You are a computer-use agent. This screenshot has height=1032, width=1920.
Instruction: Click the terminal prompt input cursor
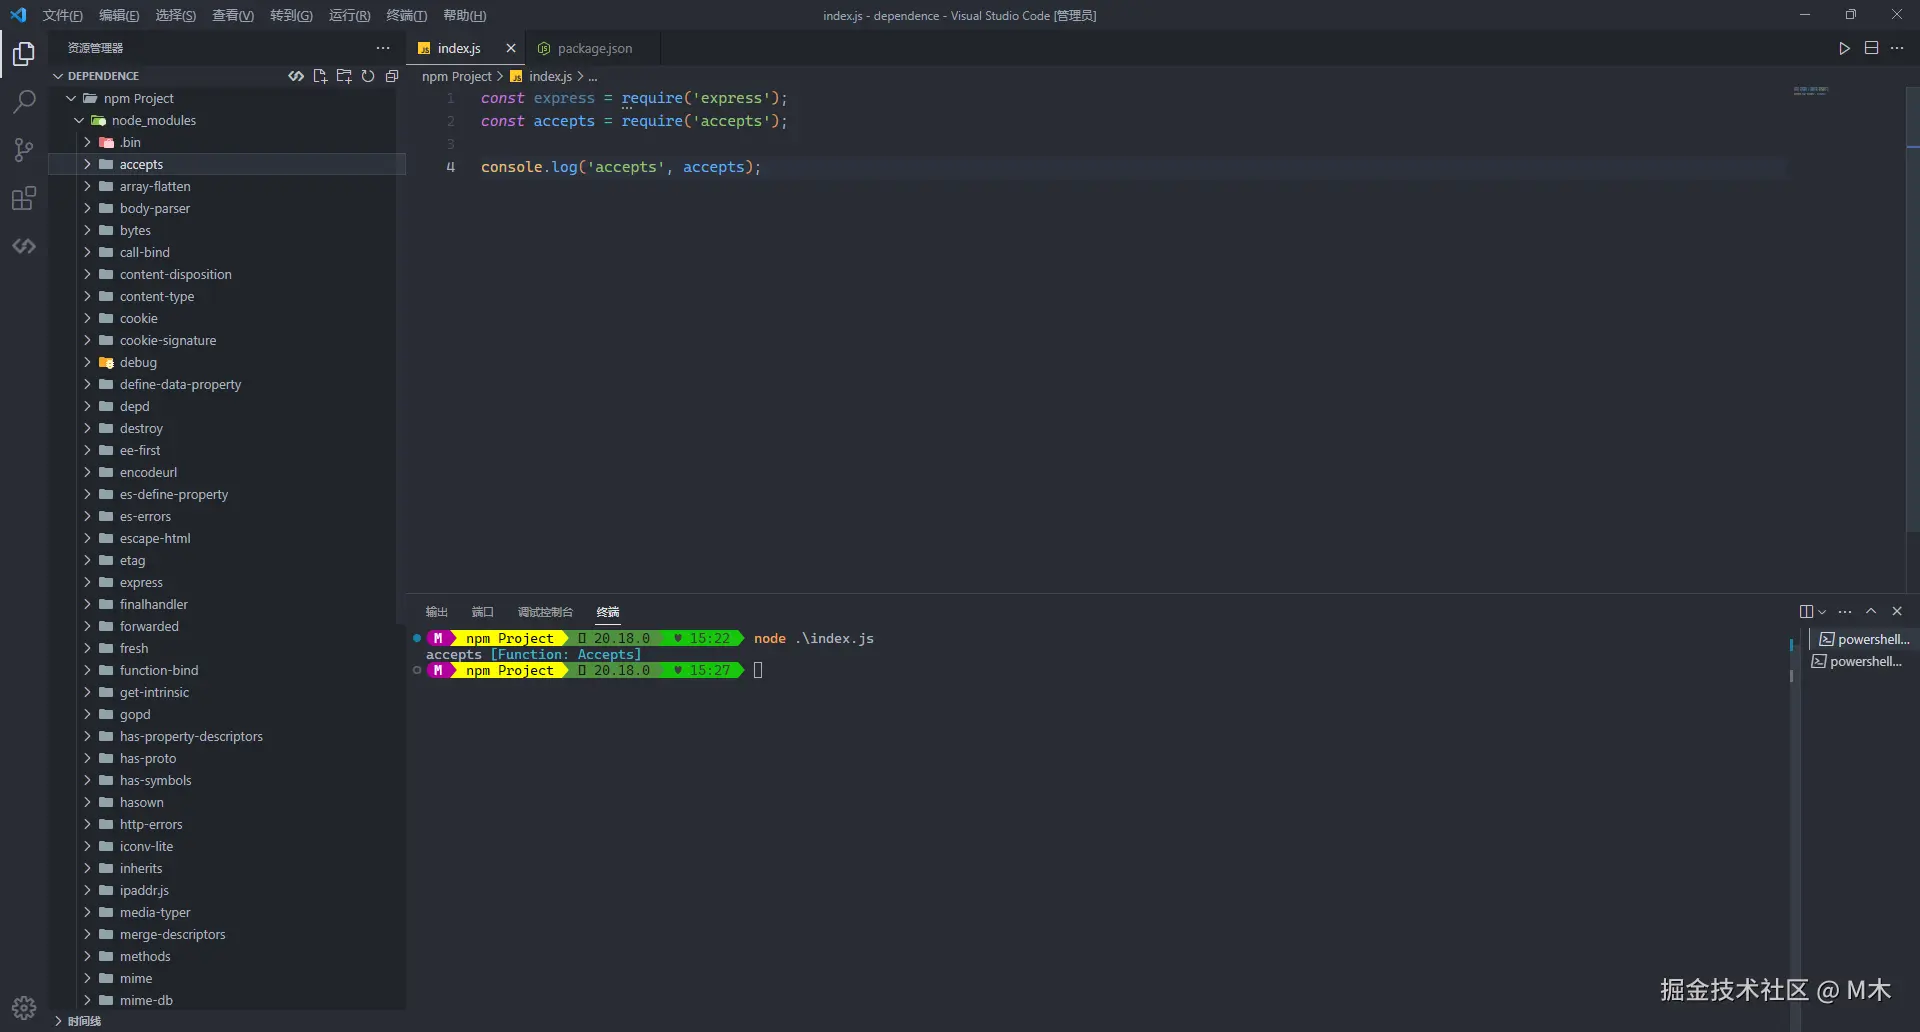pos(758,670)
